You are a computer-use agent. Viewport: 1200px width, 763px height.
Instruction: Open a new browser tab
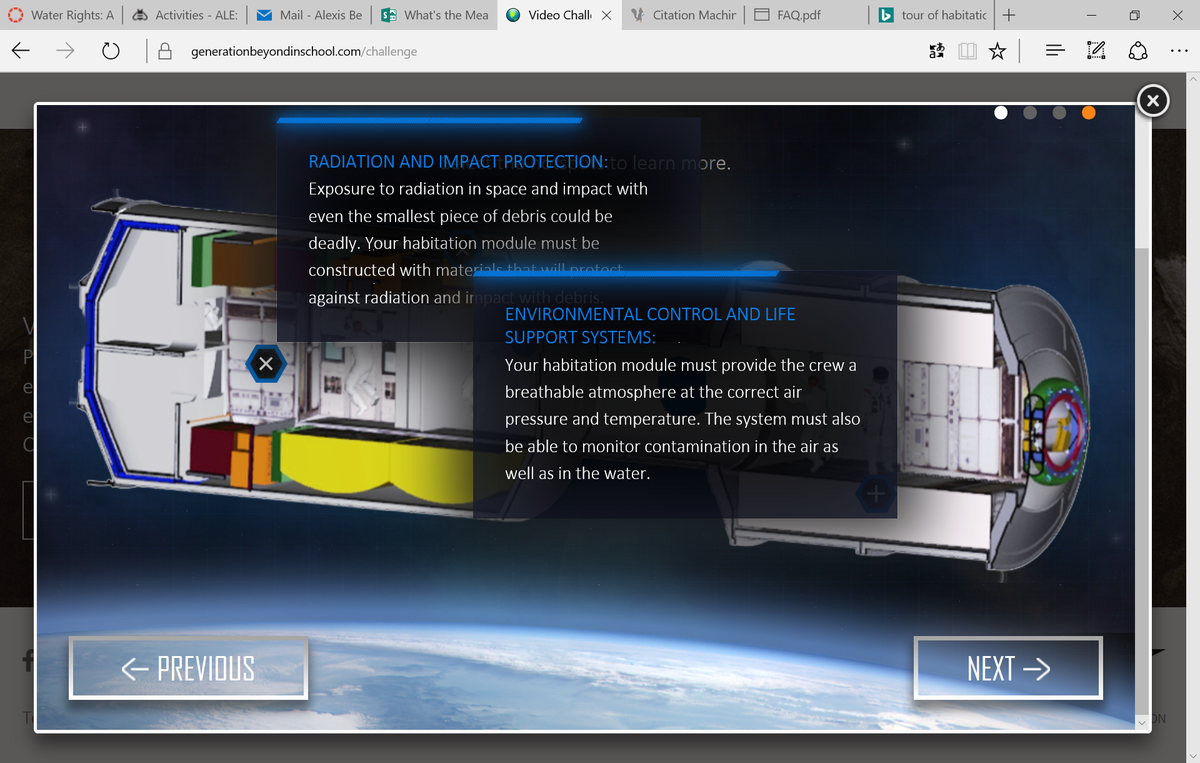[1009, 15]
